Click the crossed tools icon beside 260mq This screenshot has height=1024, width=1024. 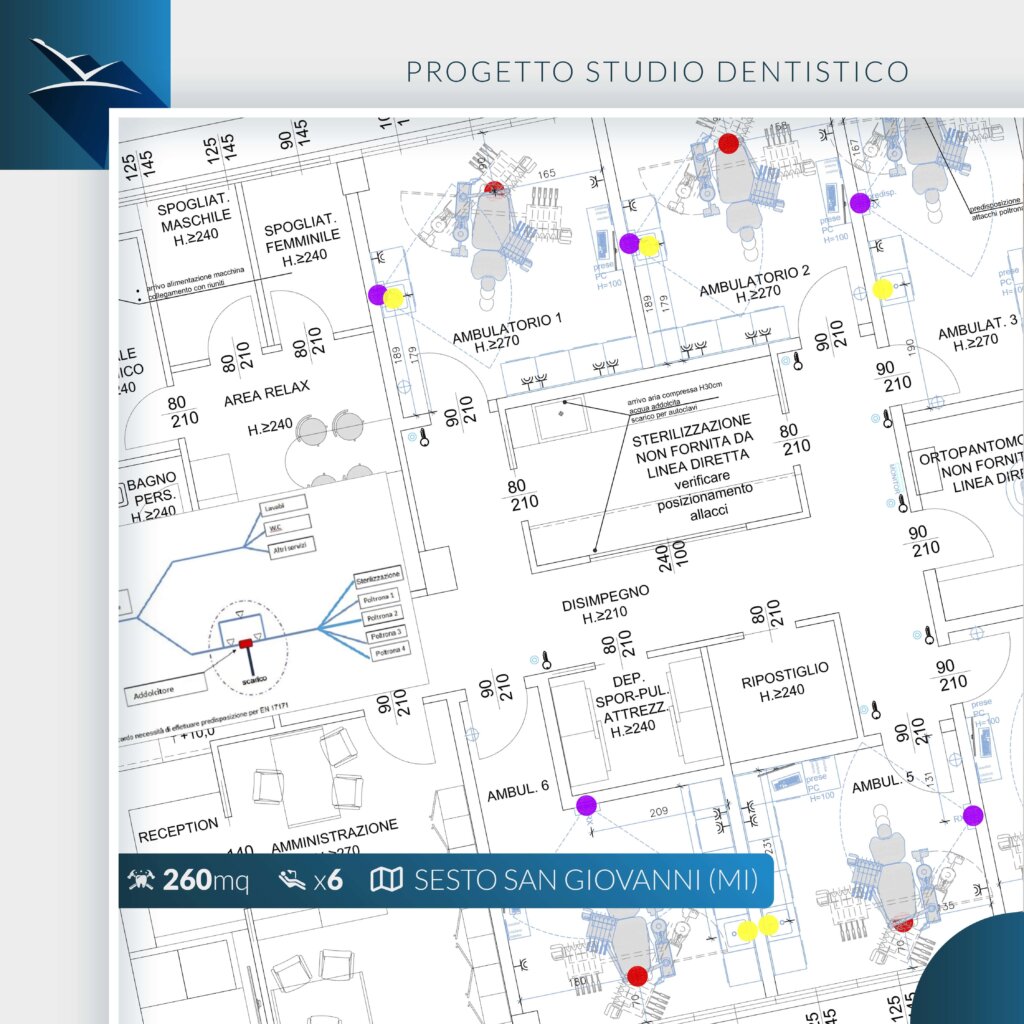141,880
